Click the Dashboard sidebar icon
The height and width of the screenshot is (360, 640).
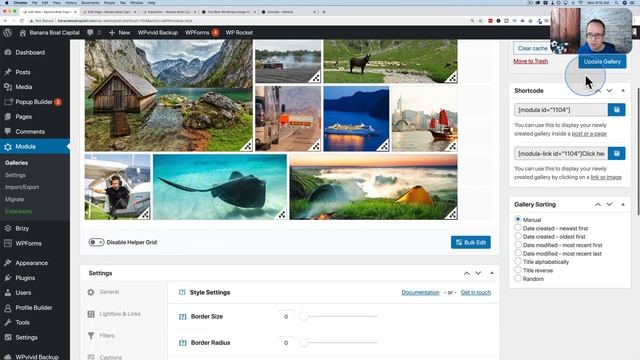8,52
